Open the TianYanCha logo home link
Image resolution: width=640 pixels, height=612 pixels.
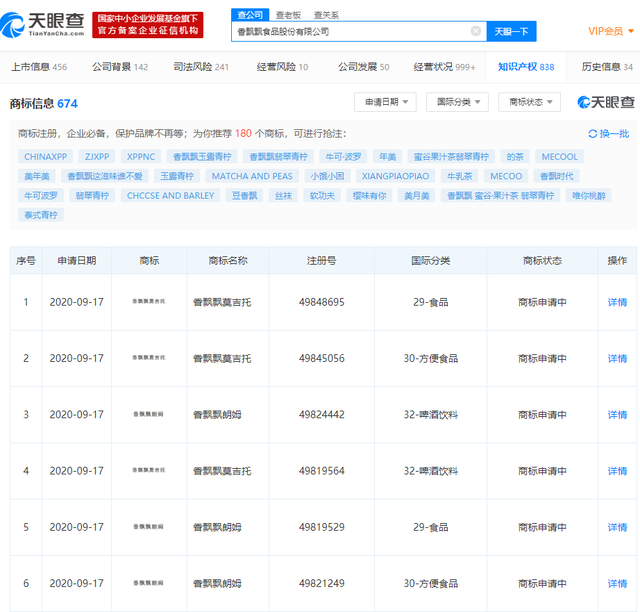tap(42, 24)
